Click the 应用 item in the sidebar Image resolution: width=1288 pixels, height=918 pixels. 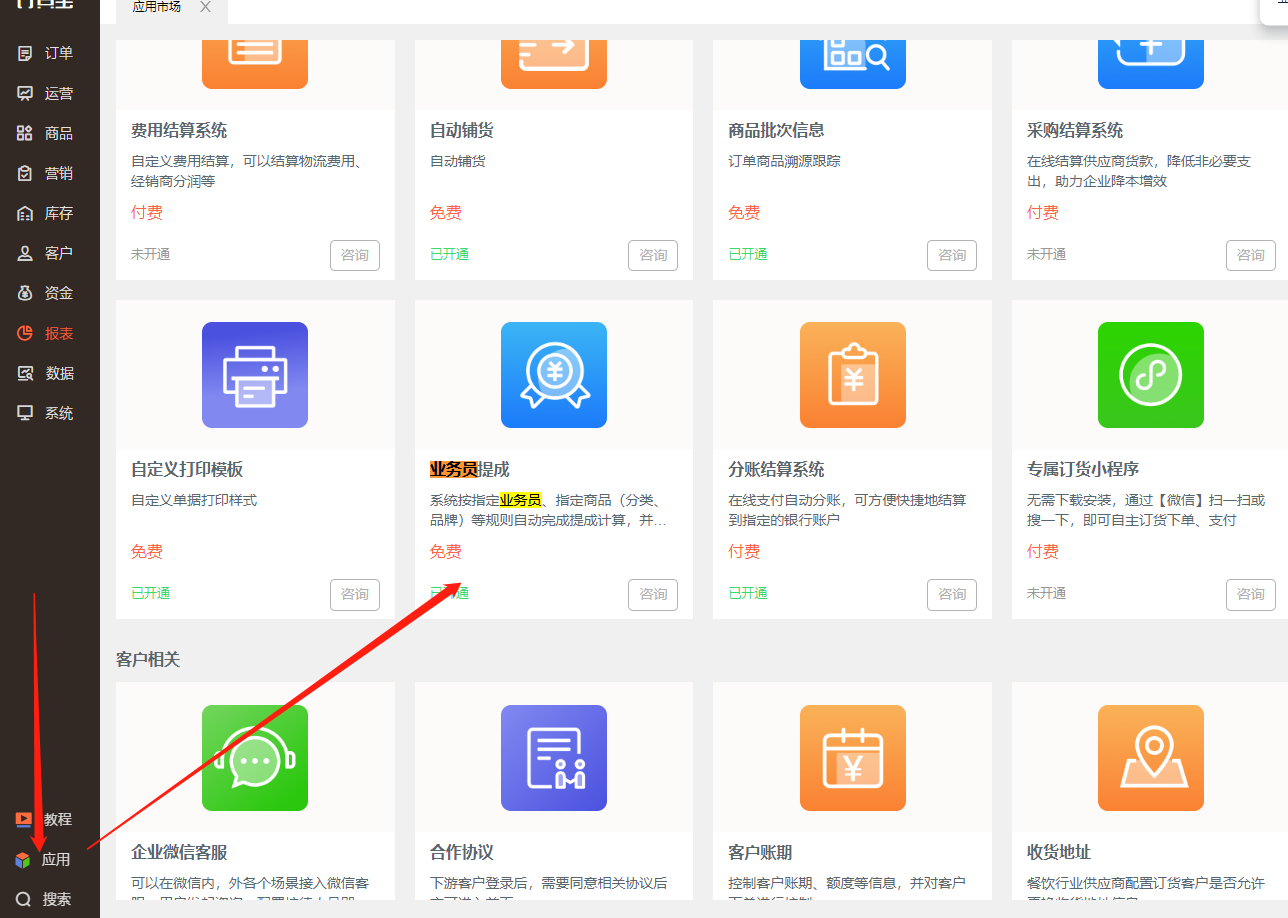(x=43, y=859)
